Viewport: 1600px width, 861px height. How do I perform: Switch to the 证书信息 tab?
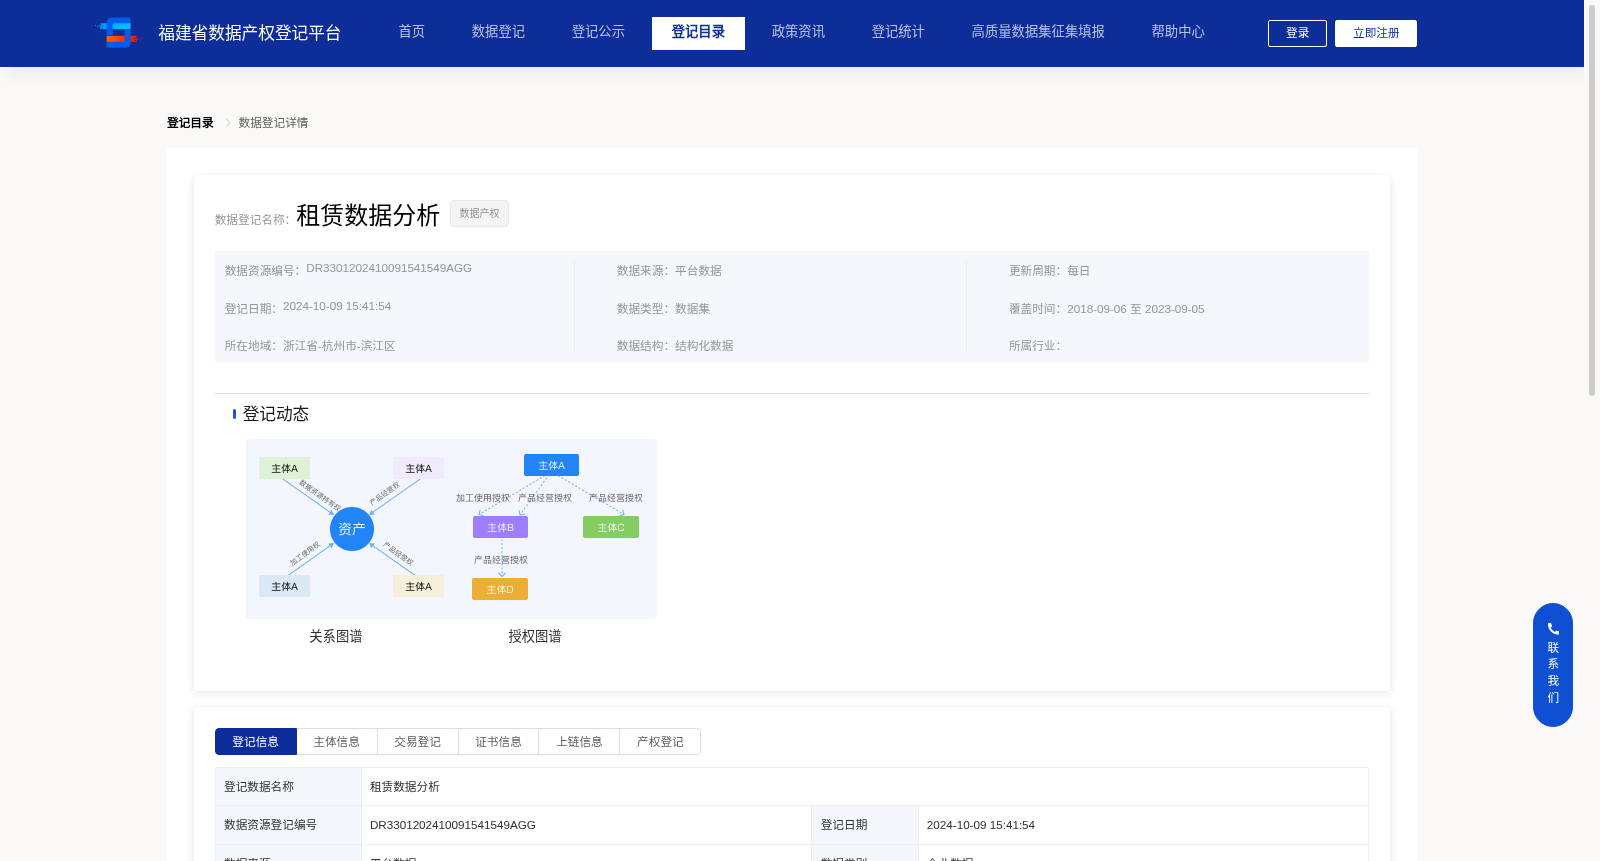(x=499, y=741)
